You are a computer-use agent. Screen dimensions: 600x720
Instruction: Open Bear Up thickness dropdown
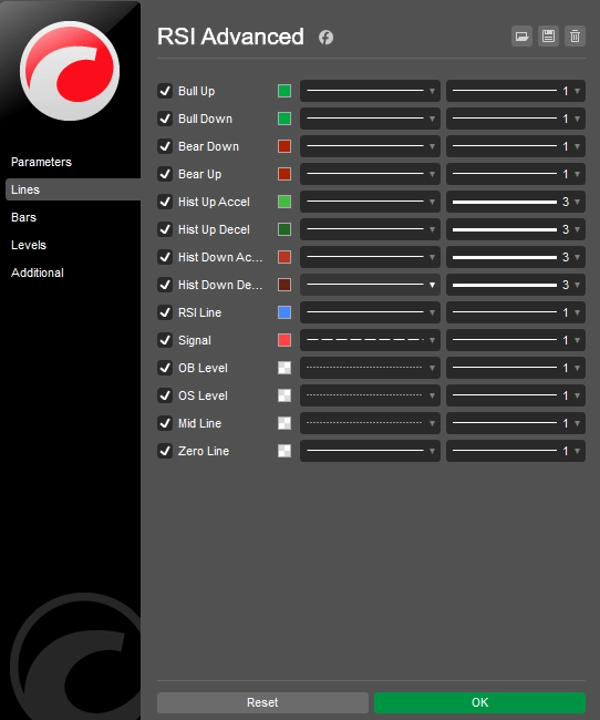pyautogui.click(x=516, y=174)
